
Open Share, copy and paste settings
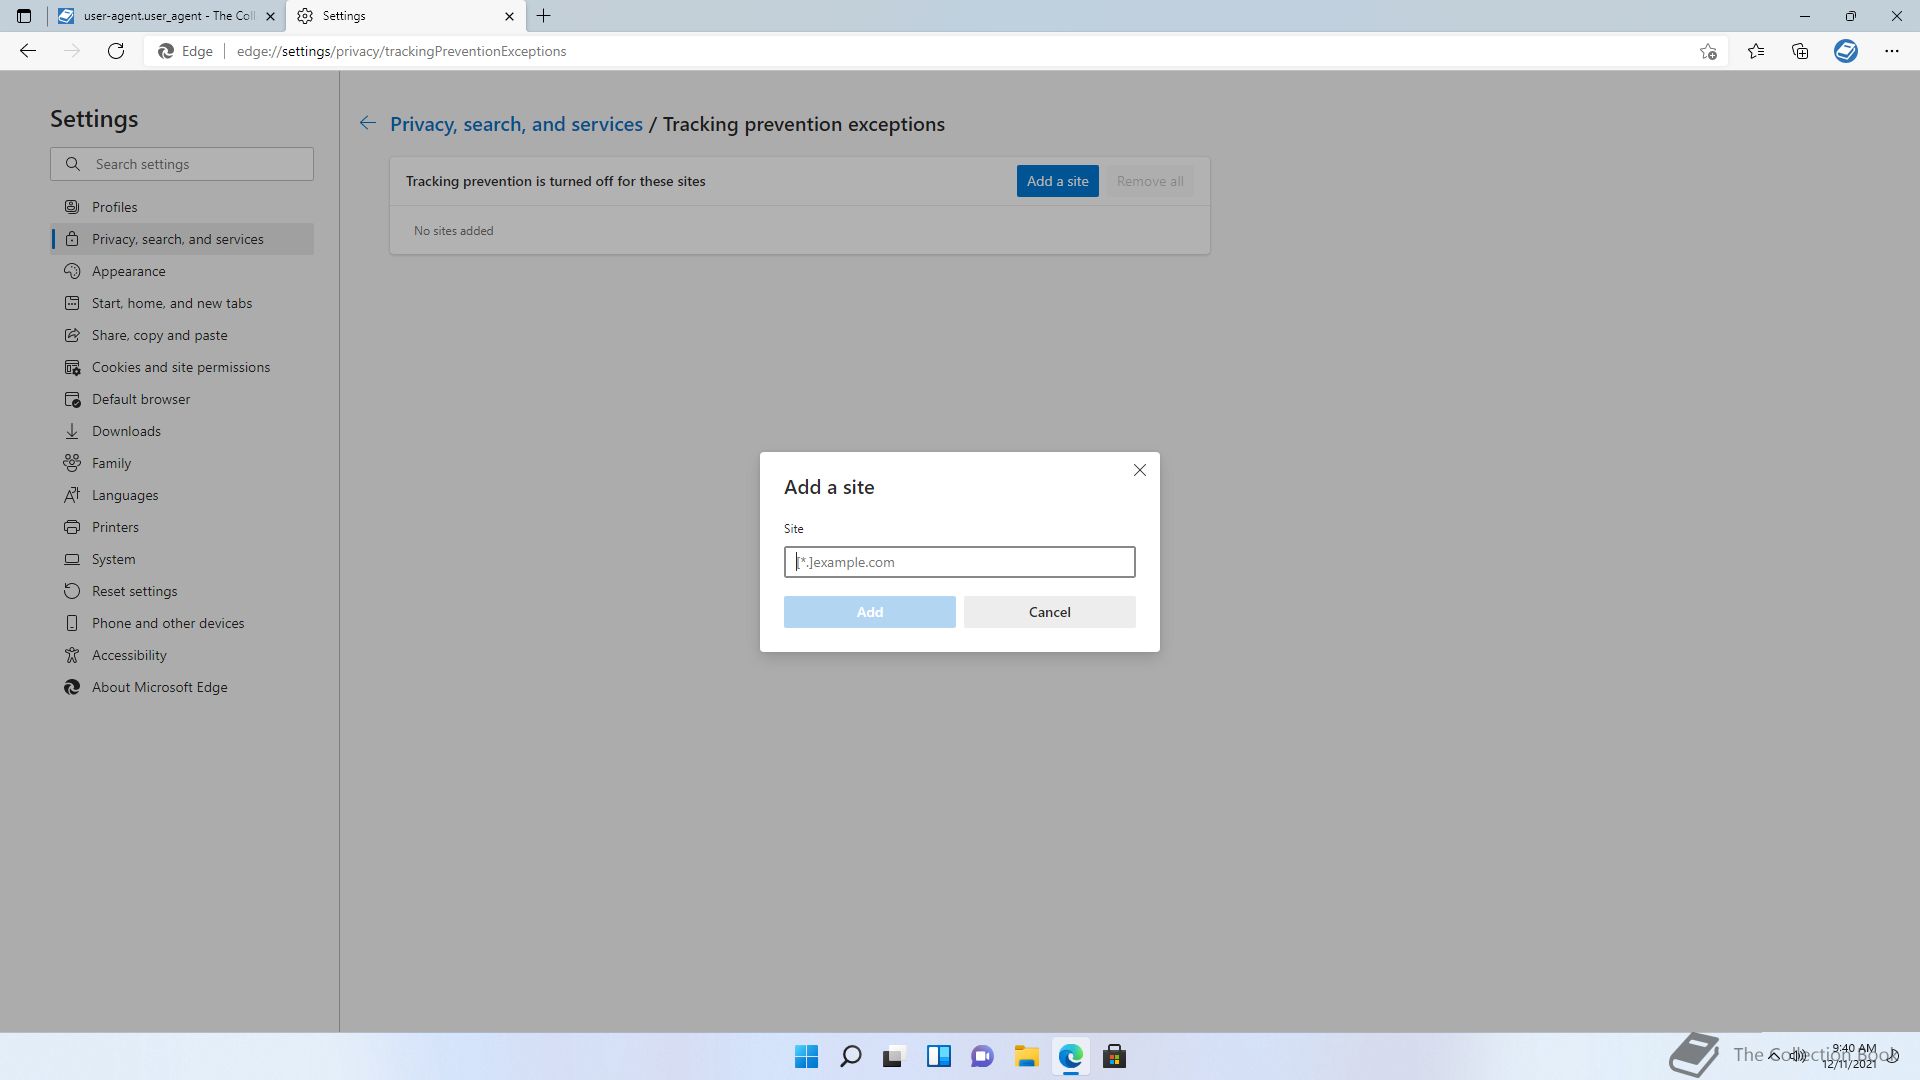(x=182, y=335)
